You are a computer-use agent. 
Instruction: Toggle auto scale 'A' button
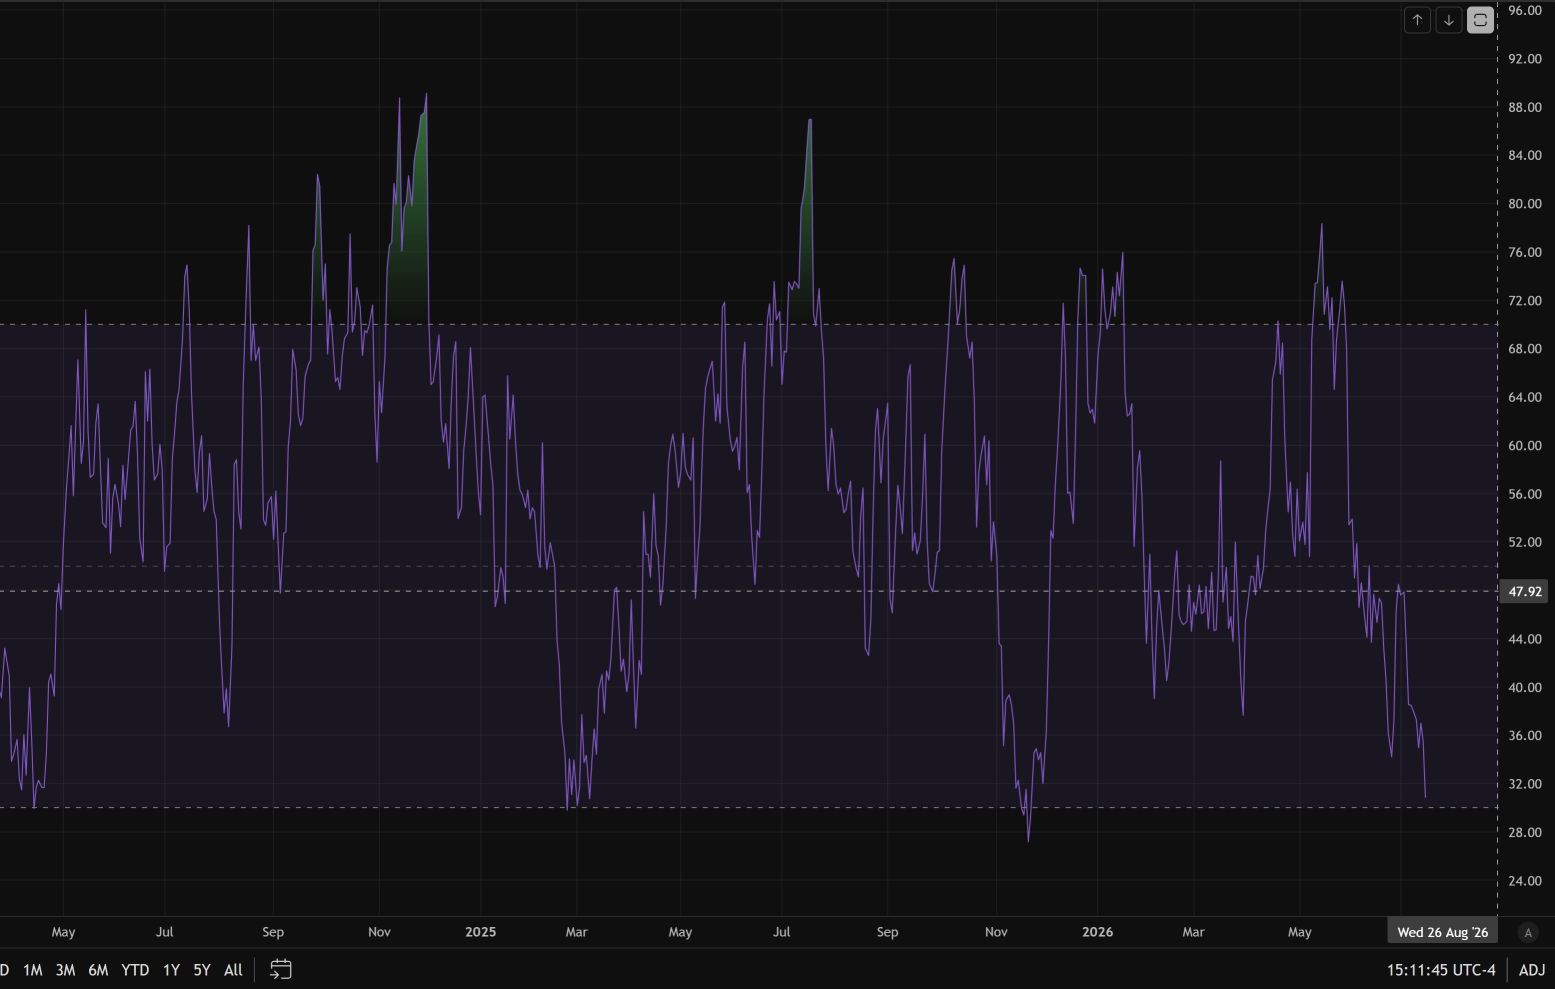[1527, 932]
